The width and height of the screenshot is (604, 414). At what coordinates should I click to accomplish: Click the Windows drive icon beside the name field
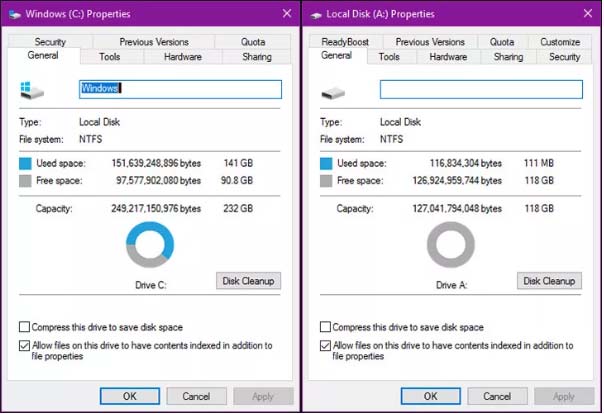pos(32,90)
